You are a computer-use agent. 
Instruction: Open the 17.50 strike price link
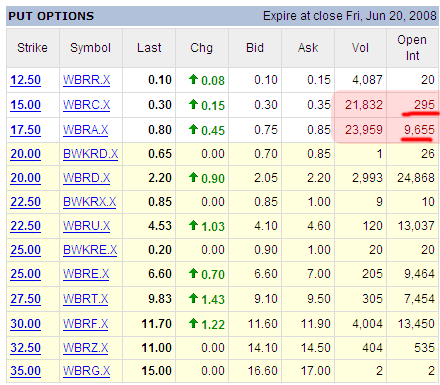pyautogui.click(x=25, y=130)
